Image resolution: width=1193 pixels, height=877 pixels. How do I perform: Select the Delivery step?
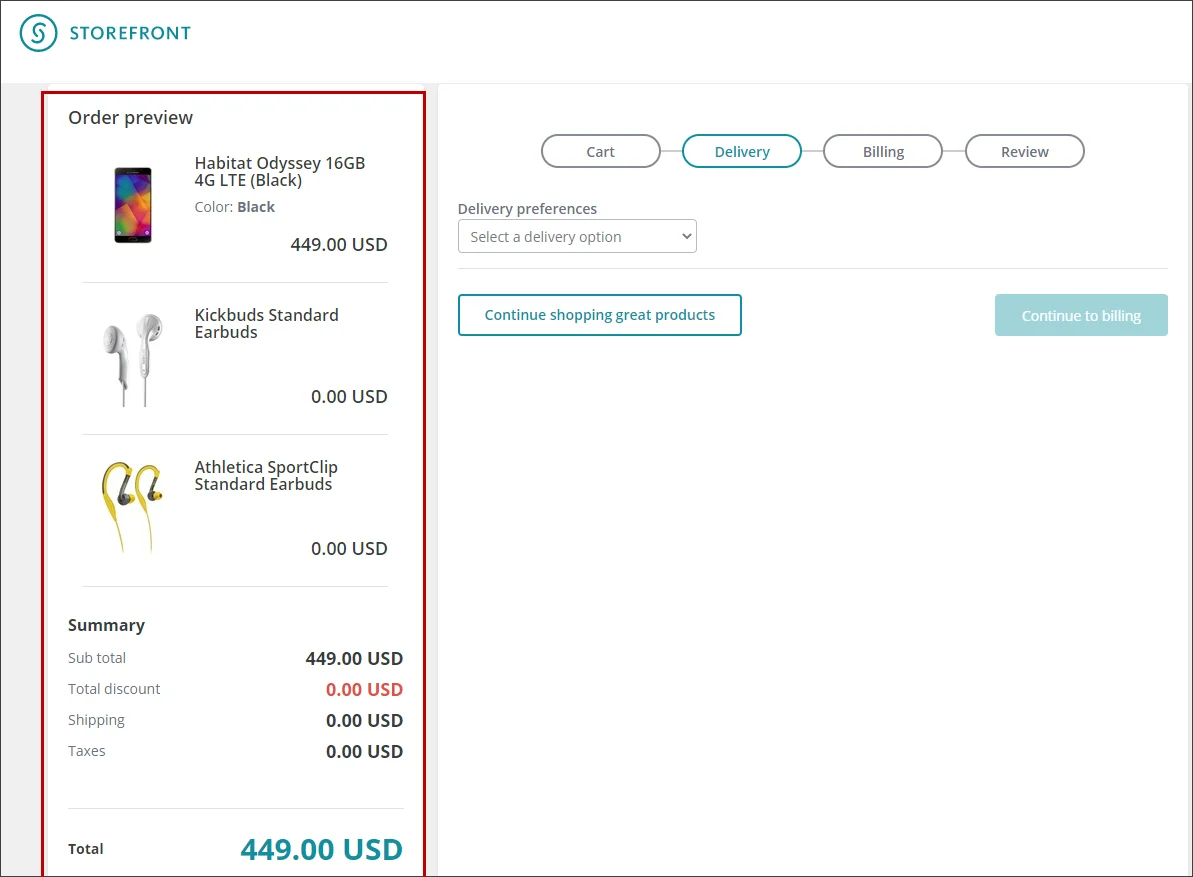(742, 151)
